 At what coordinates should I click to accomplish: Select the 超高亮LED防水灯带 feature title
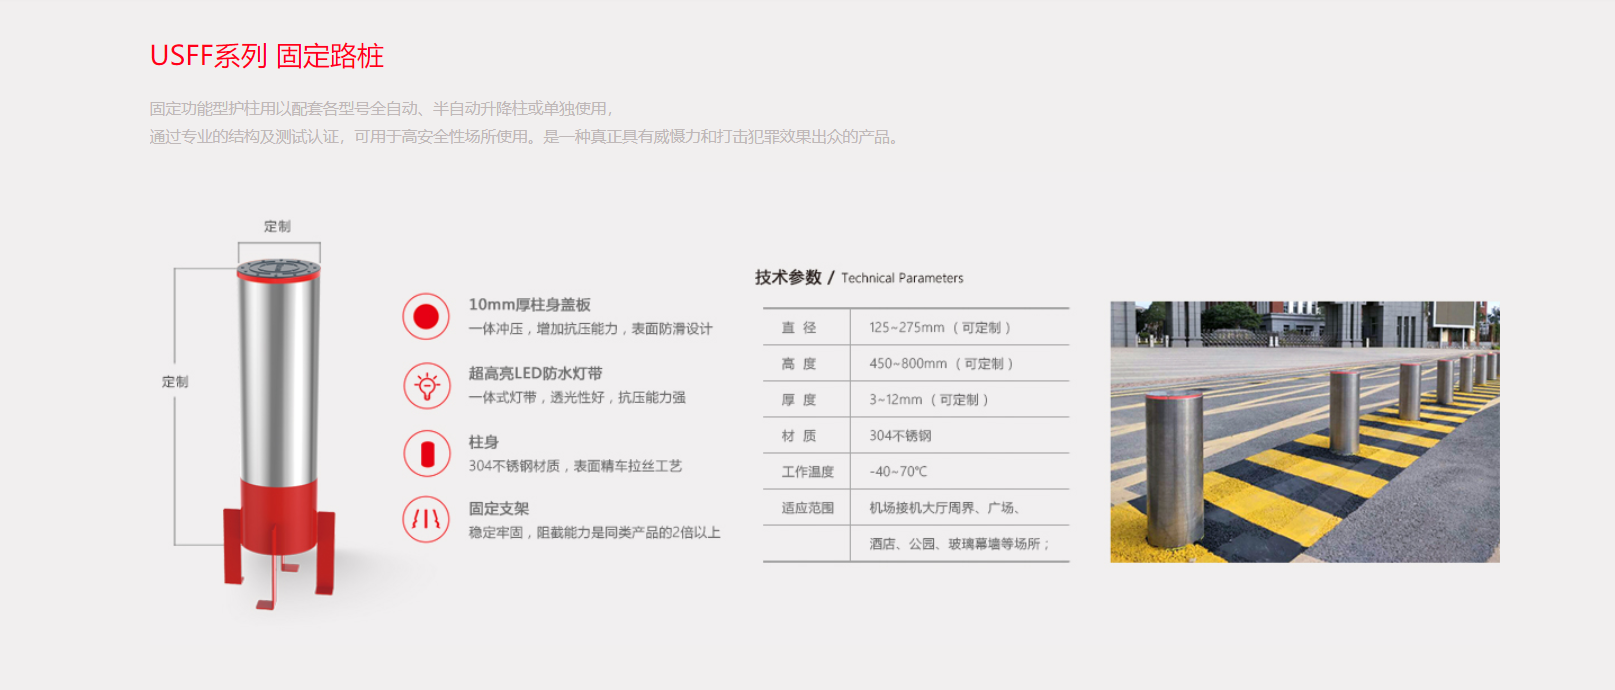[x=535, y=373]
